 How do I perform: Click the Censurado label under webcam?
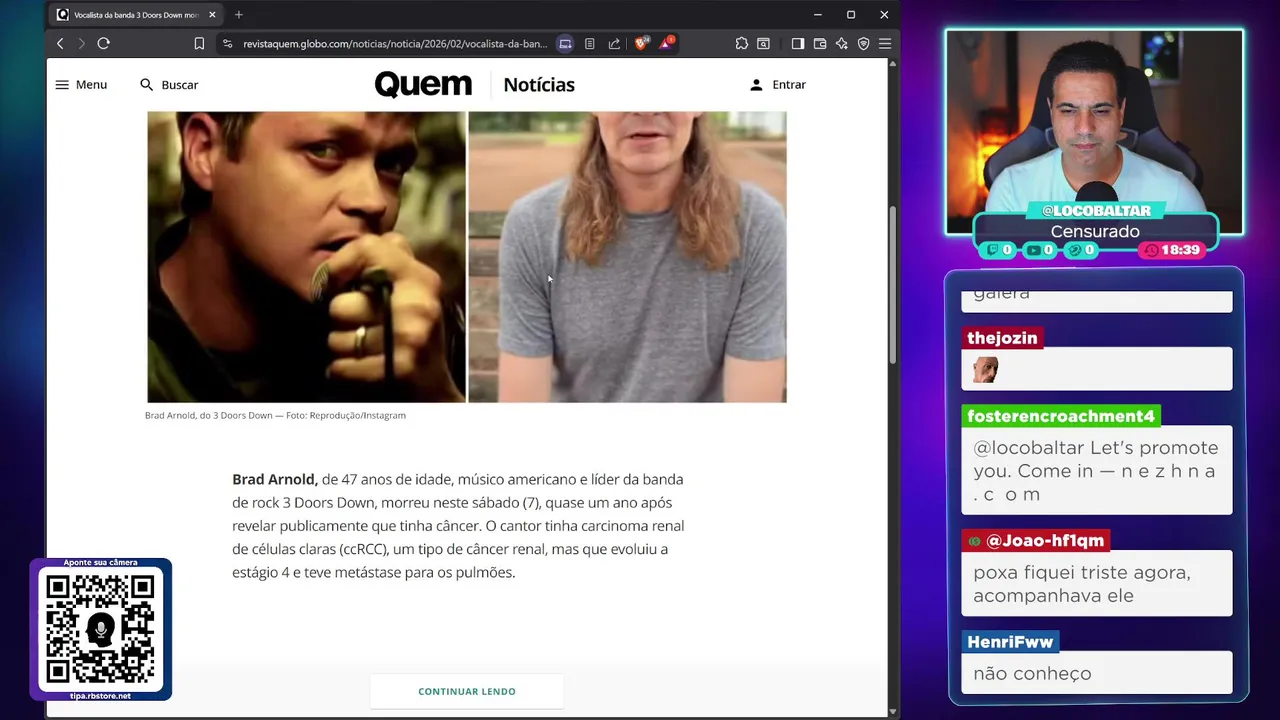1095,231
